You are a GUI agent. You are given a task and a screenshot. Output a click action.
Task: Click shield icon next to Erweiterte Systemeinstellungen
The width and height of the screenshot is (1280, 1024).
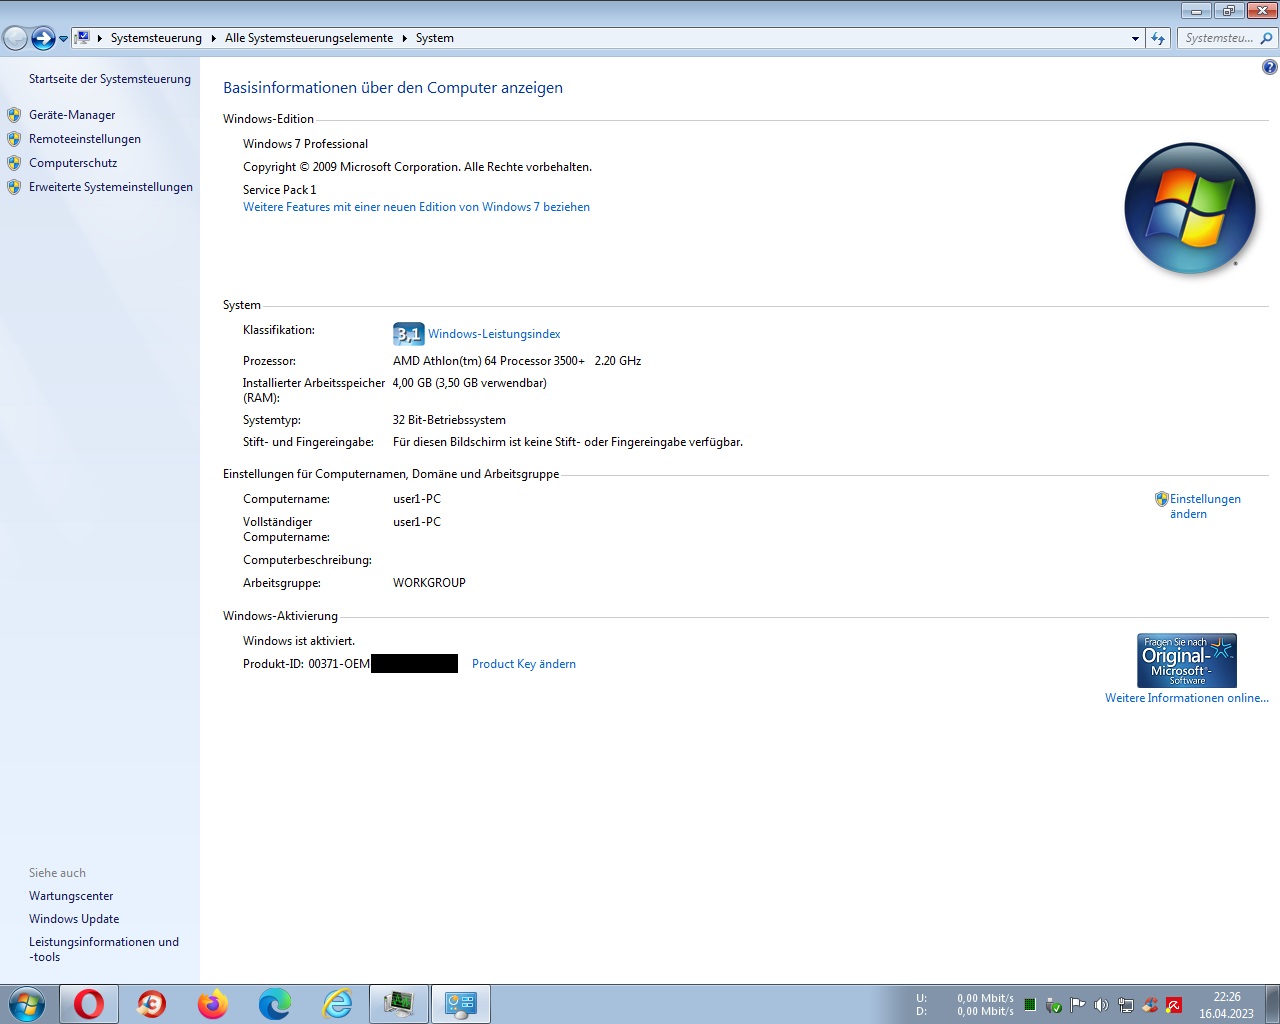coord(14,187)
